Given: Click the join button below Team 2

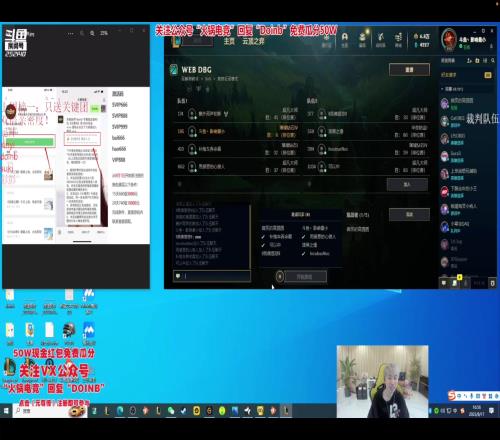Looking at the screenshot, I should [x=407, y=184].
